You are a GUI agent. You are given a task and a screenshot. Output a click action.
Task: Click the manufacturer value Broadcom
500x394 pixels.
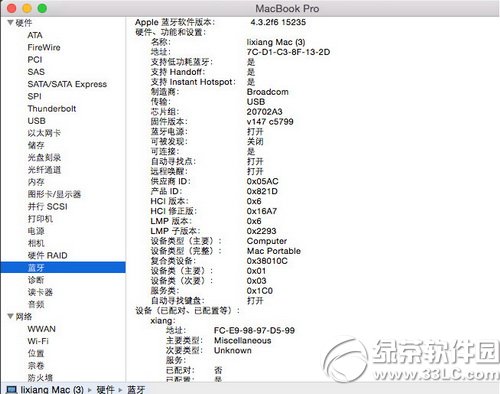coord(268,92)
